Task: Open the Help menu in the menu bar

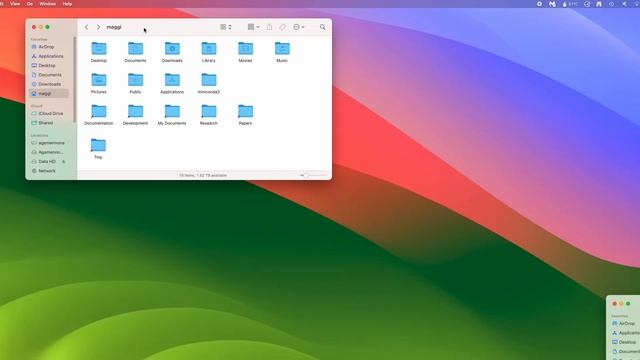Action: [x=67, y=4]
